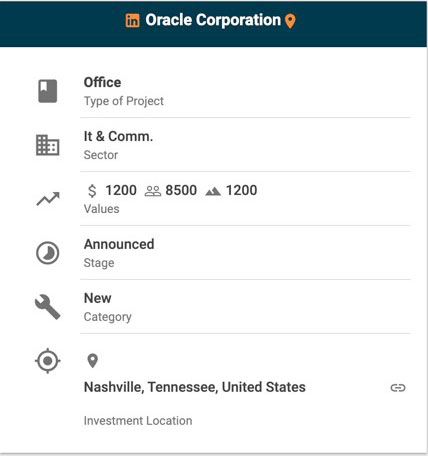
Task: Click the gray location pin marker
Action: click(x=92, y=361)
